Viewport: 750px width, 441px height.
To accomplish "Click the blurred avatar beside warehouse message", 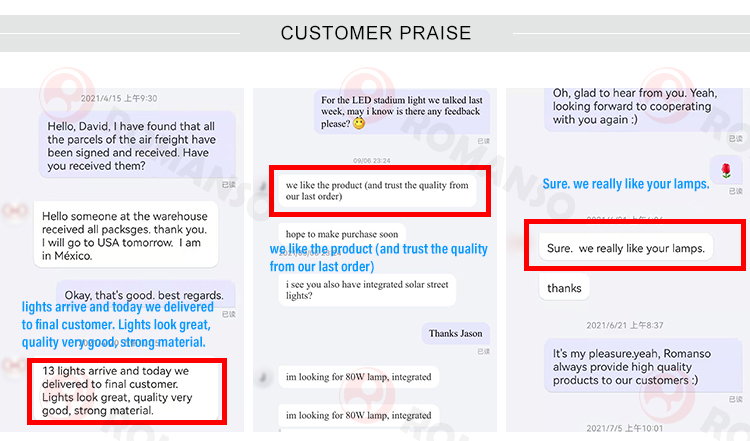I will (x=13, y=210).
